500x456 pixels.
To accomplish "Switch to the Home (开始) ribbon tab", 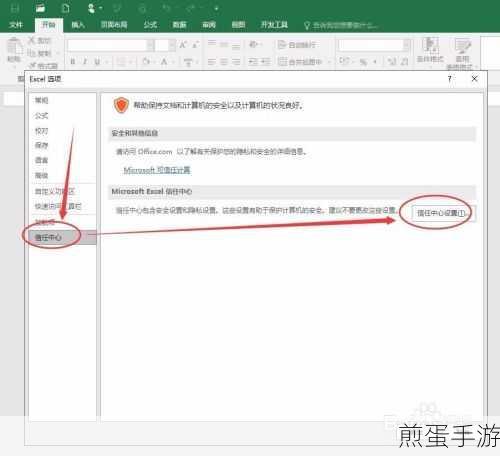I will point(49,25).
